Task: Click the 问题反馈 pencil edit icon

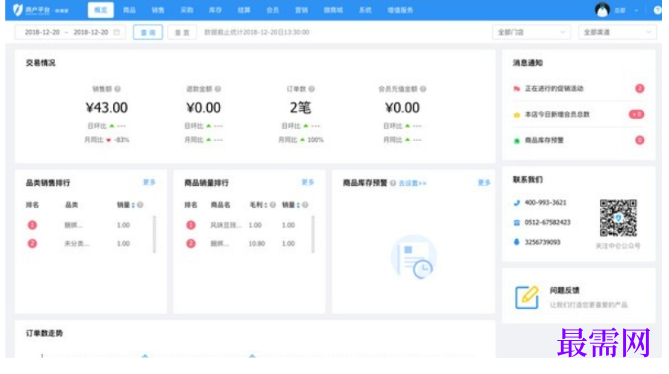Action: coord(527,297)
